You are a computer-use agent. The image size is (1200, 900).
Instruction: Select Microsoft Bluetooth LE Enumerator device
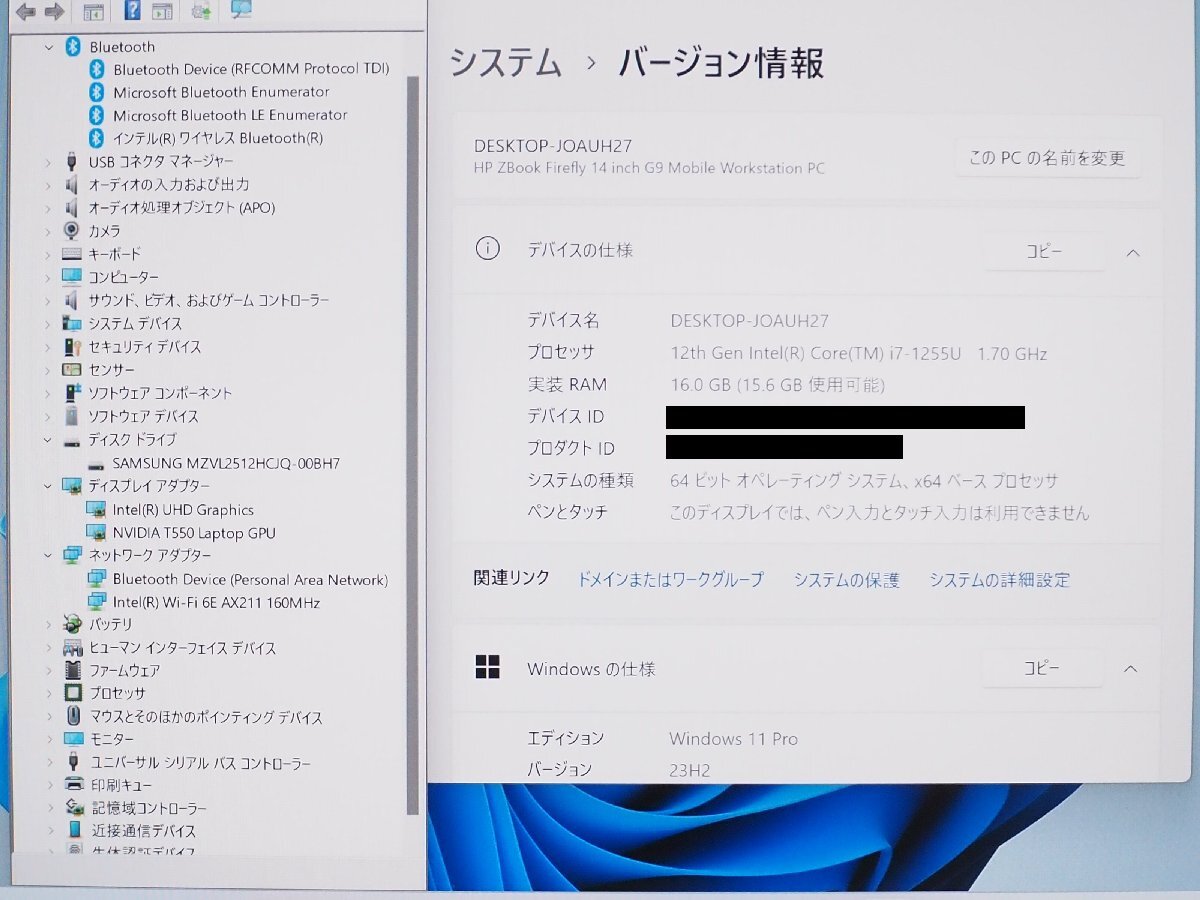click(230, 115)
